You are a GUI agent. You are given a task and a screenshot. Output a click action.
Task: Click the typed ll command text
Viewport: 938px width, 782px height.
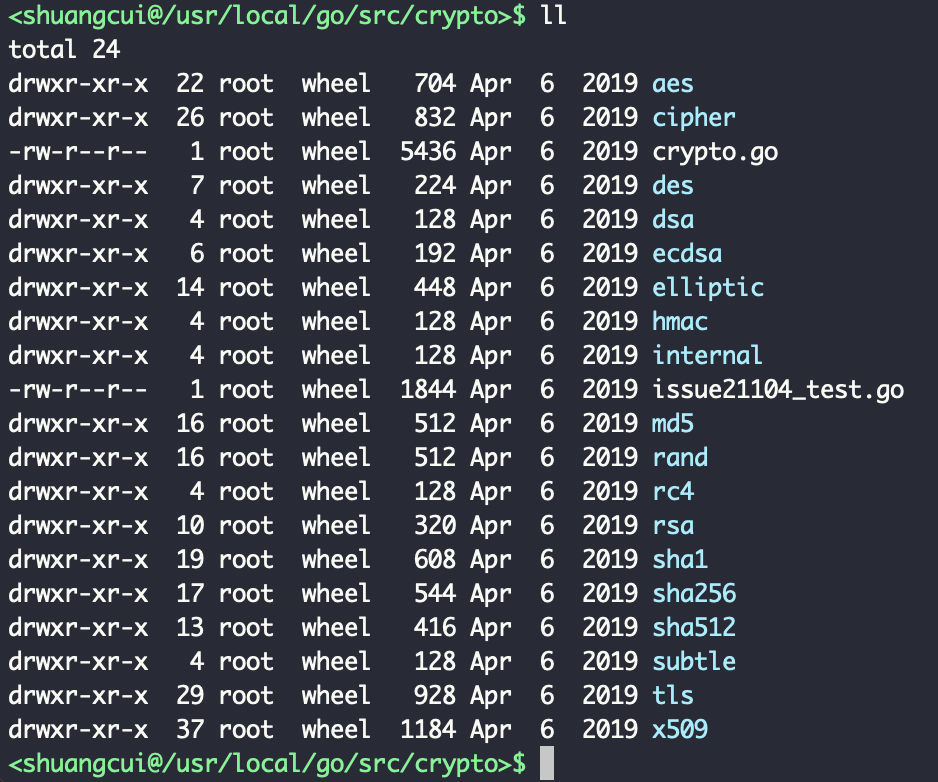point(553,16)
